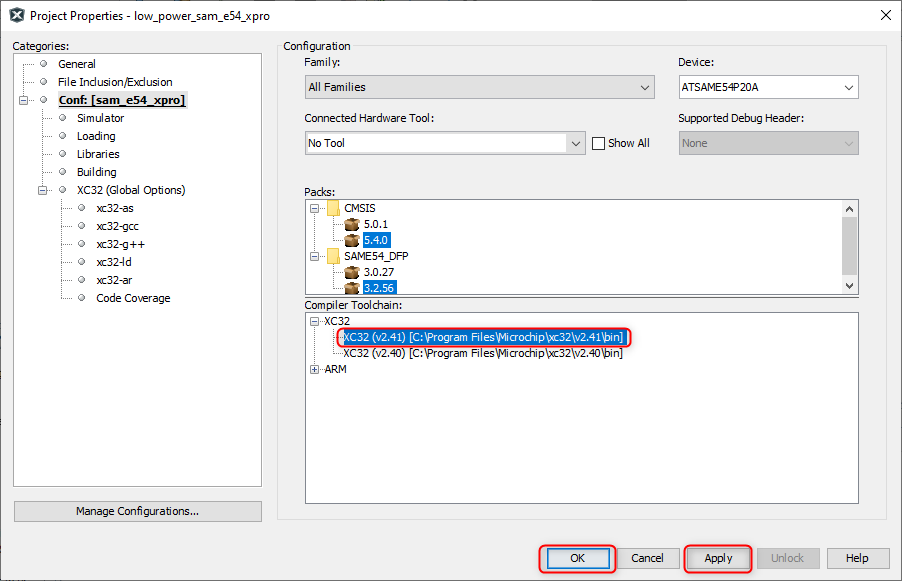Click the Manage Configurations button
This screenshot has width=902, height=581.
point(137,511)
